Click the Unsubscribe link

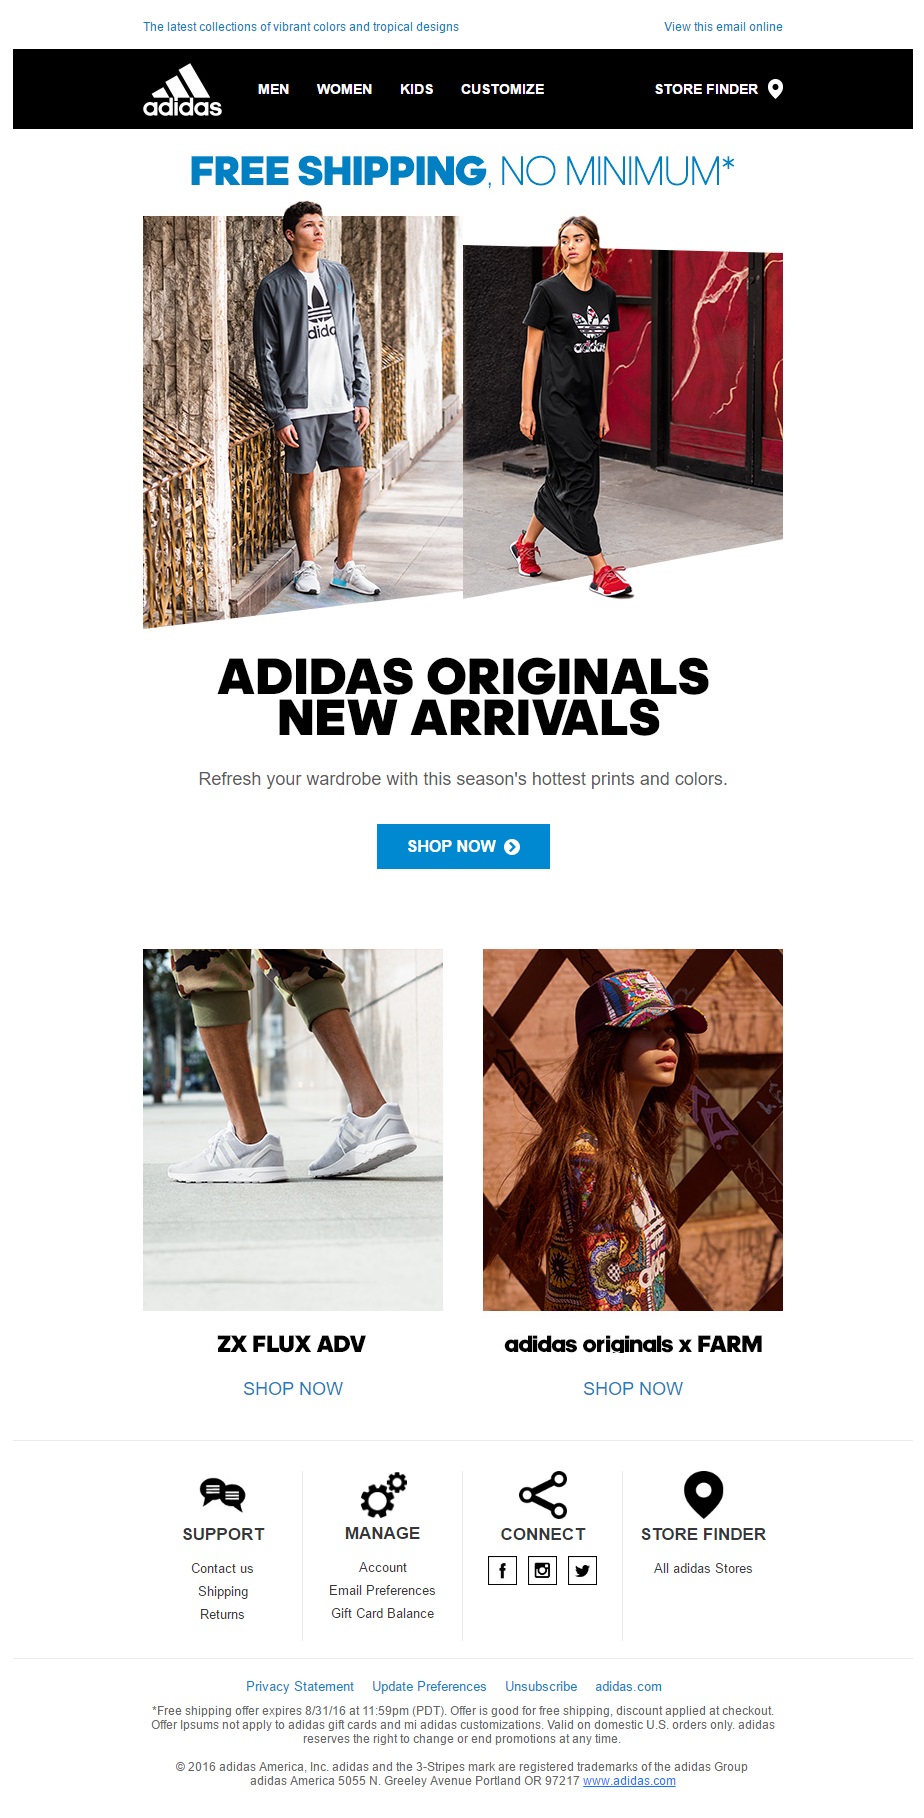click(541, 1686)
